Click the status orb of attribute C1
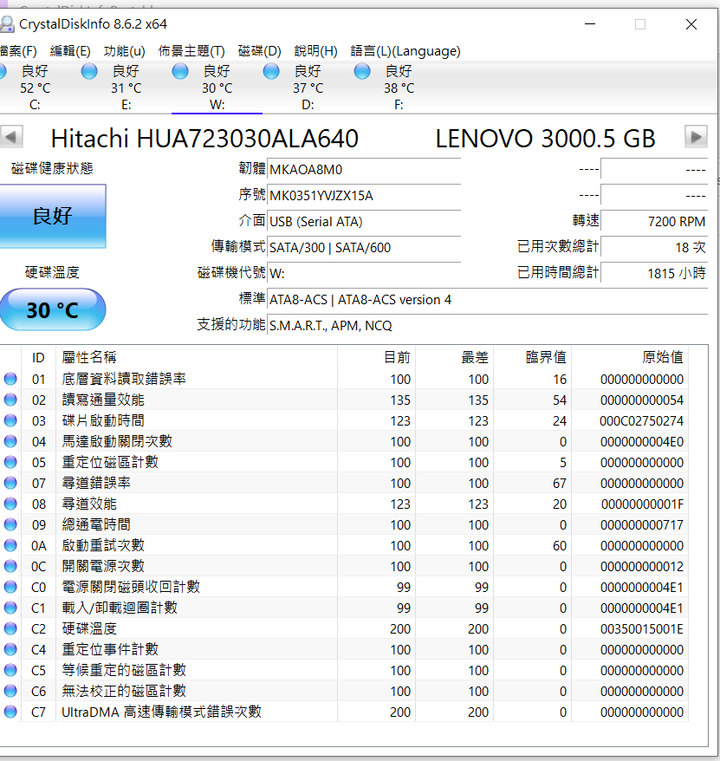The width and height of the screenshot is (720, 761). click(x=10, y=608)
